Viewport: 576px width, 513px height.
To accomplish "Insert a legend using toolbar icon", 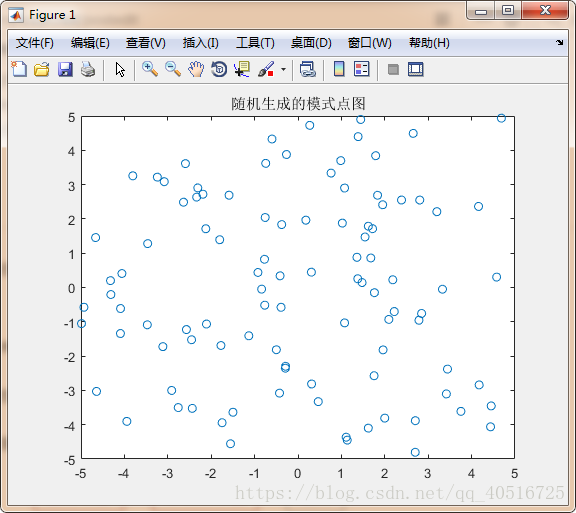I will point(361,69).
